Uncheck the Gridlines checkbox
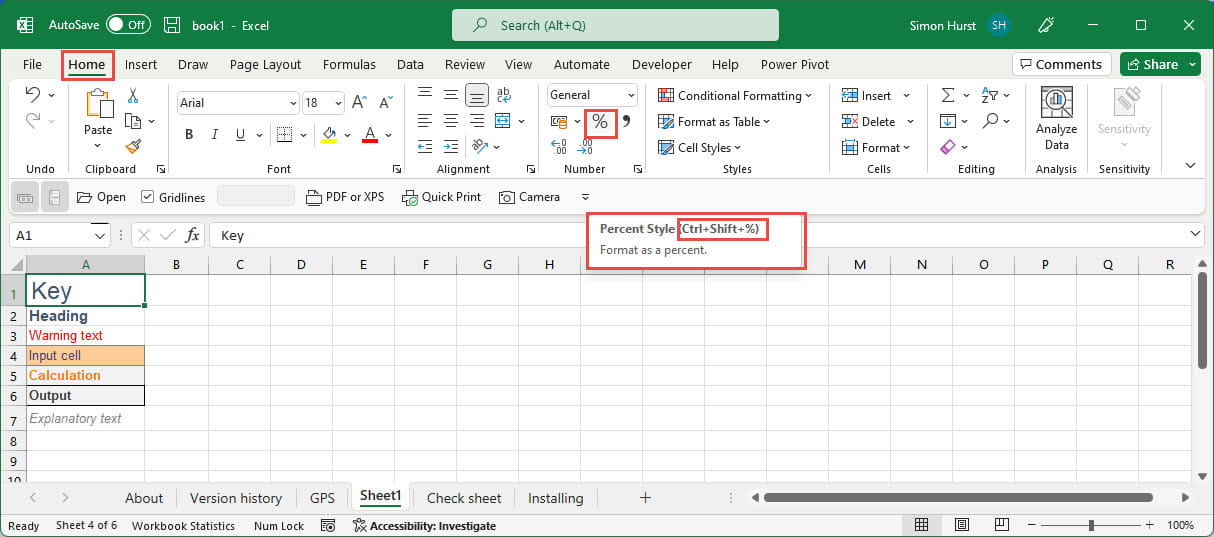Viewport: 1214px width, 537px height. [x=148, y=197]
